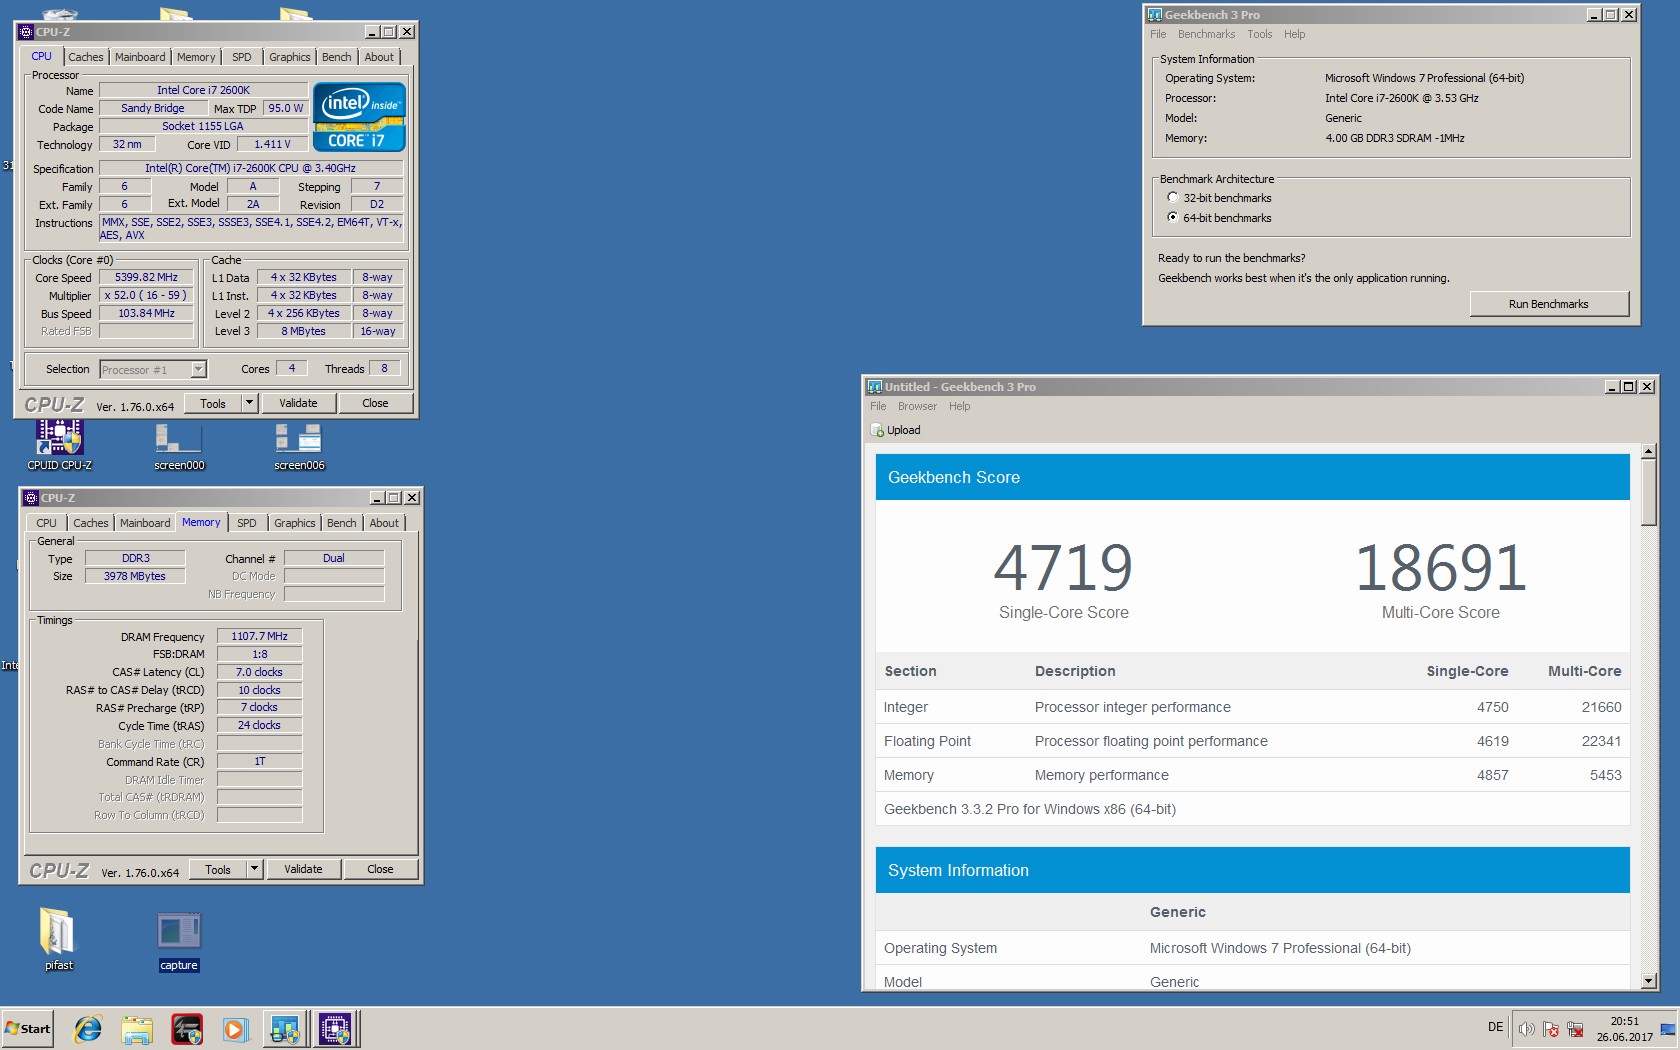Click the network disconnected tray icon
Image resolution: width=1680 pixels, height=1050 pixels.
(1575, 1029)
